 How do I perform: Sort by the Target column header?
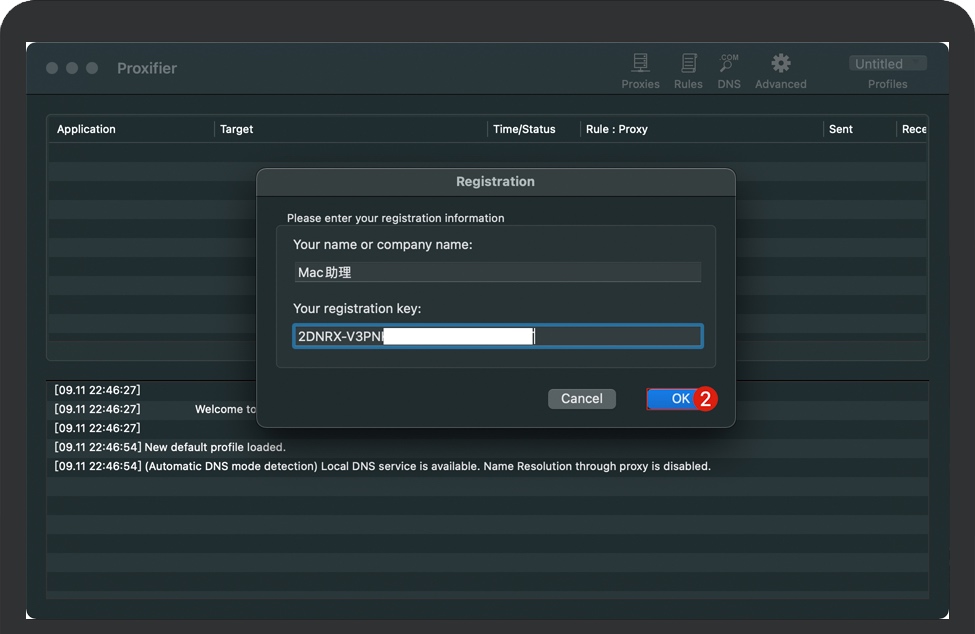351,129
